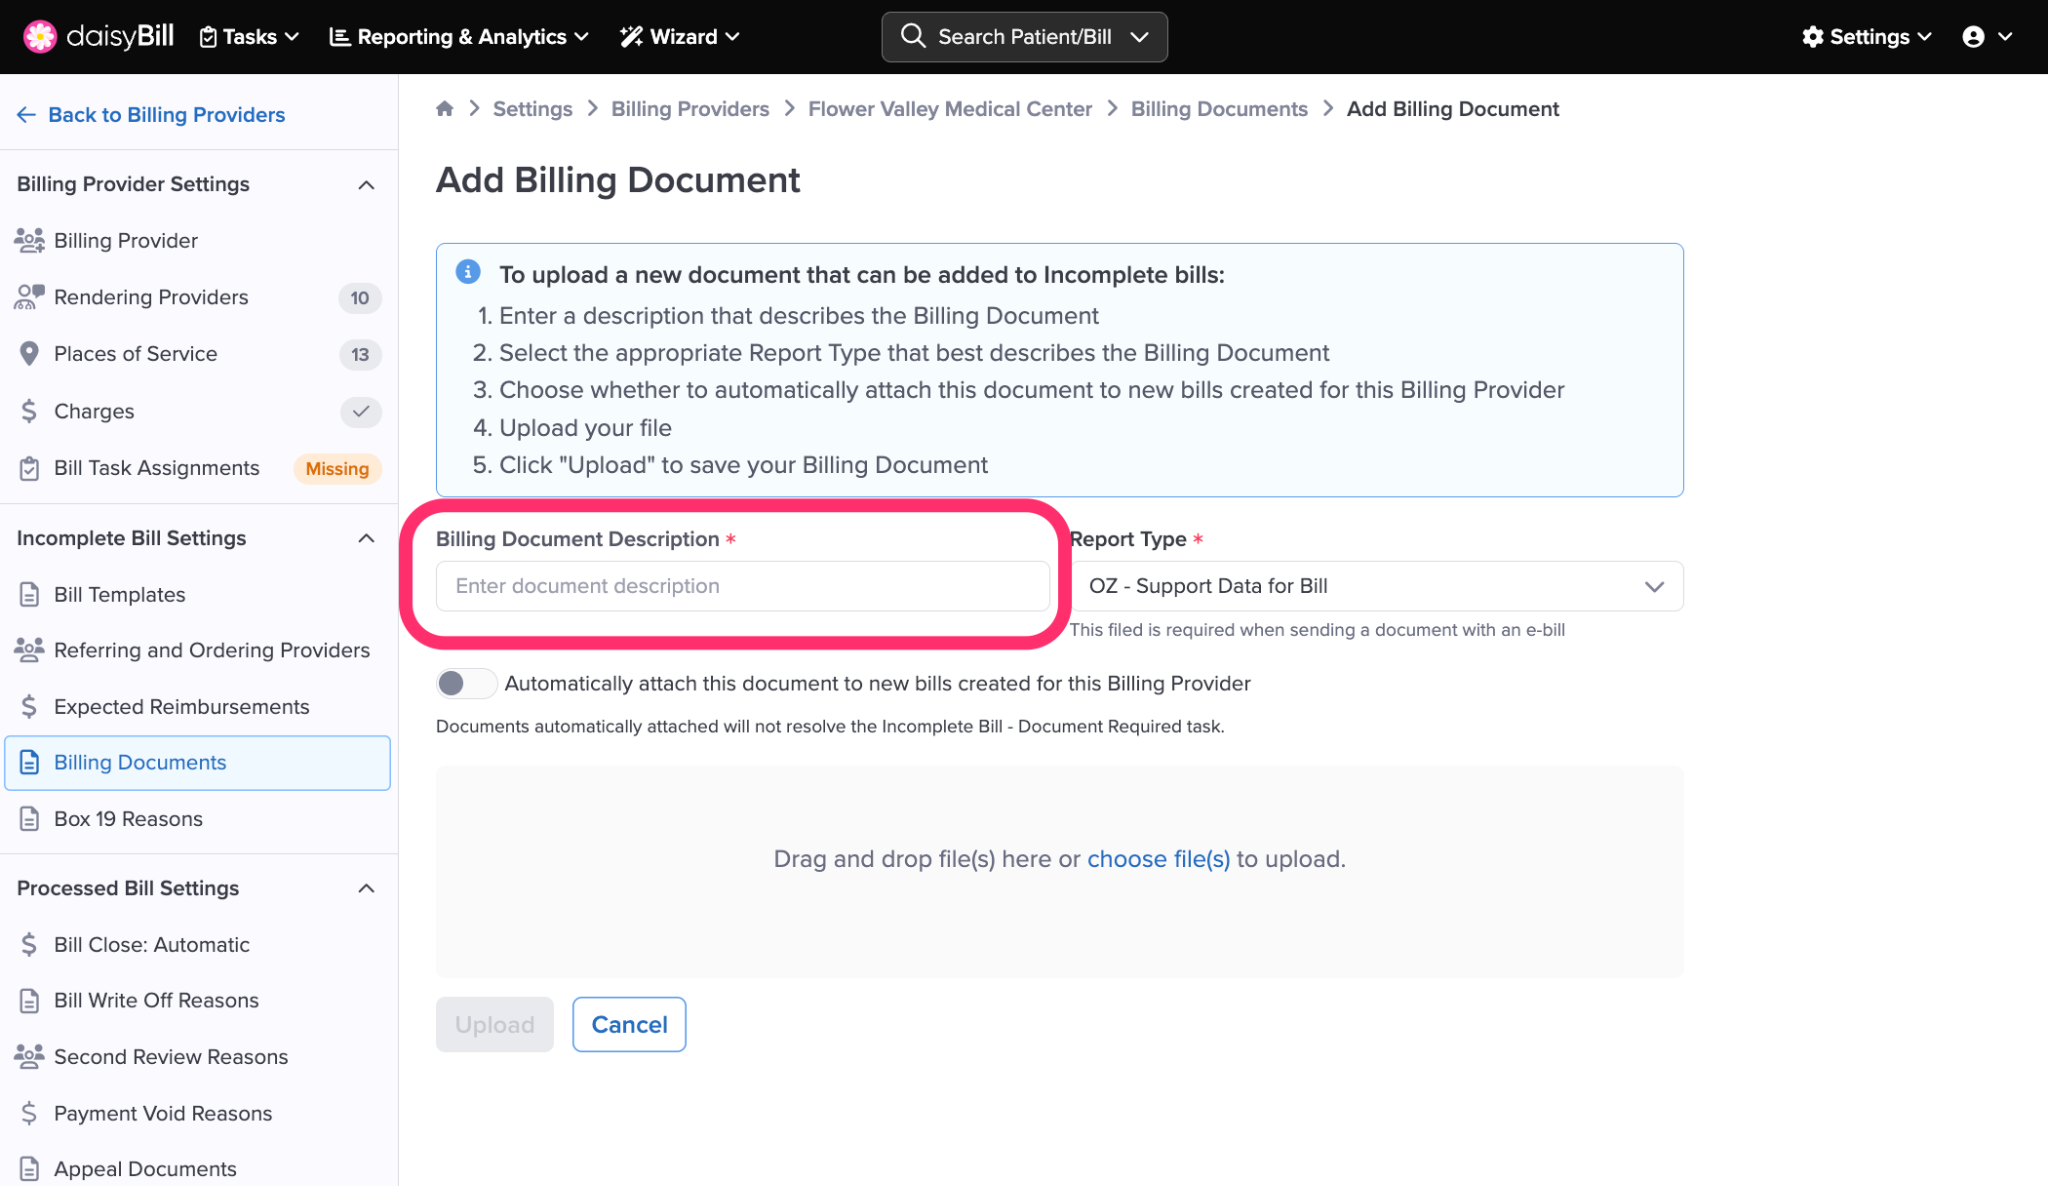Click the Billing Document Description input field
The height and width of the screenshot is (1186, 2048).
pos(742,586)
